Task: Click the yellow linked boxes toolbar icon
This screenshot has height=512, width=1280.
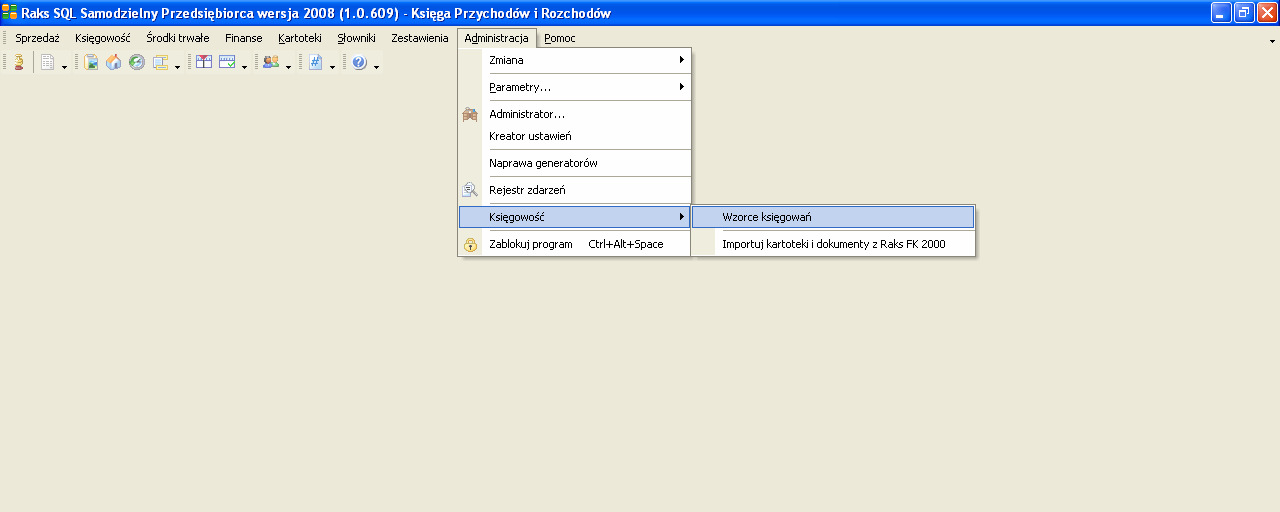Action: pyautogui.click(x=160, y=62)
